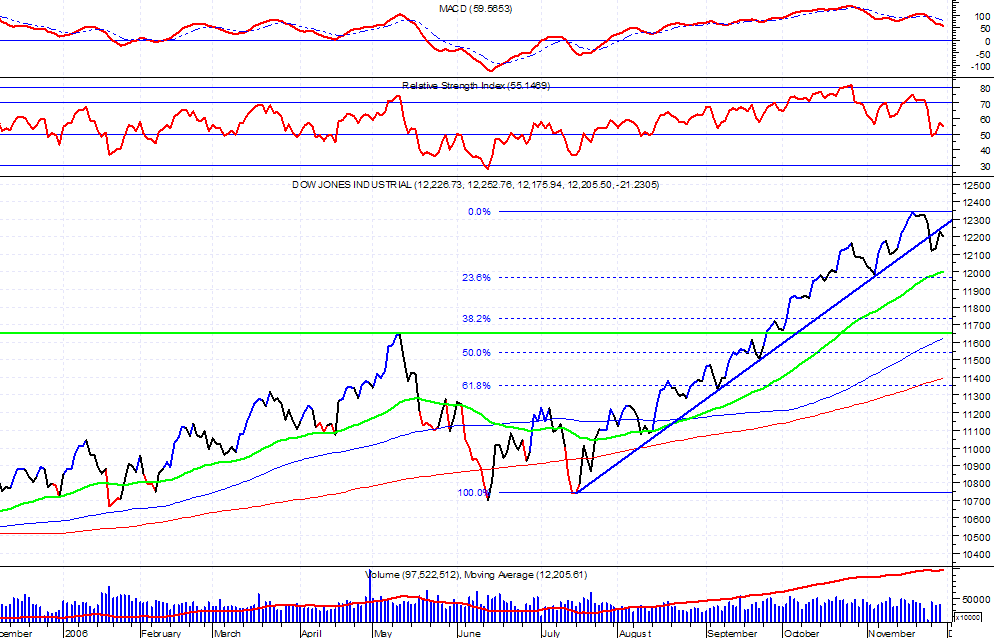This screenshot has height=638, width=994.
Task: Click the -100 value on MACD axis
Action: click(980, 67)
